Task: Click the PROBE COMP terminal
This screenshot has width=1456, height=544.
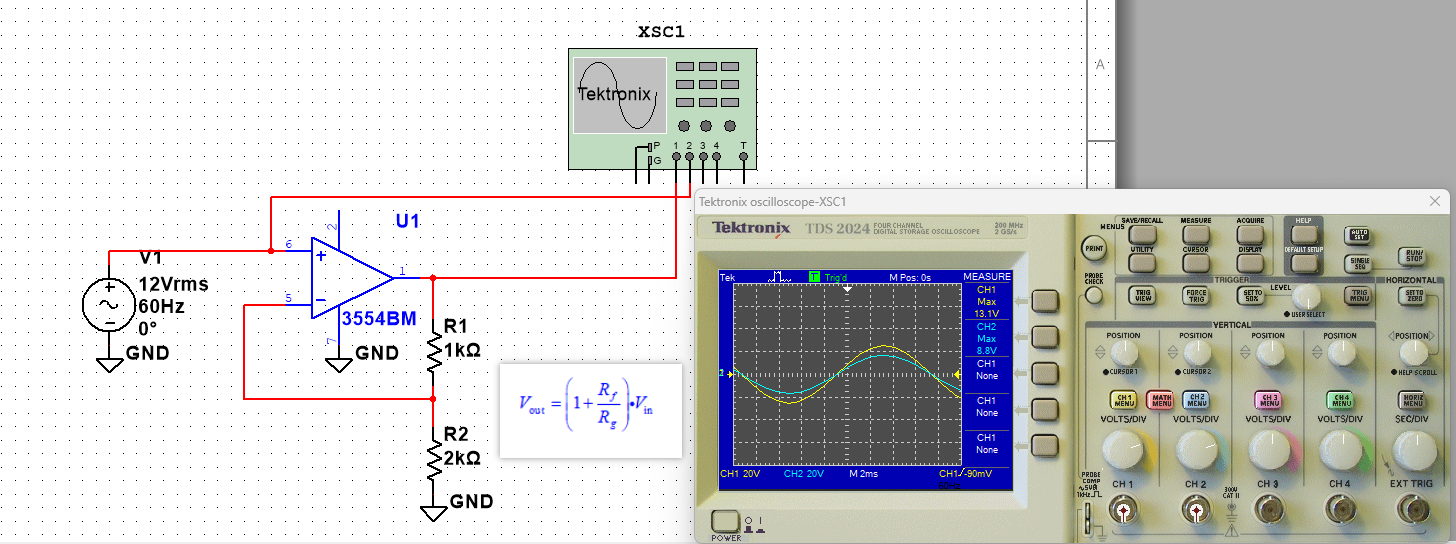Action: (1088, 517)
